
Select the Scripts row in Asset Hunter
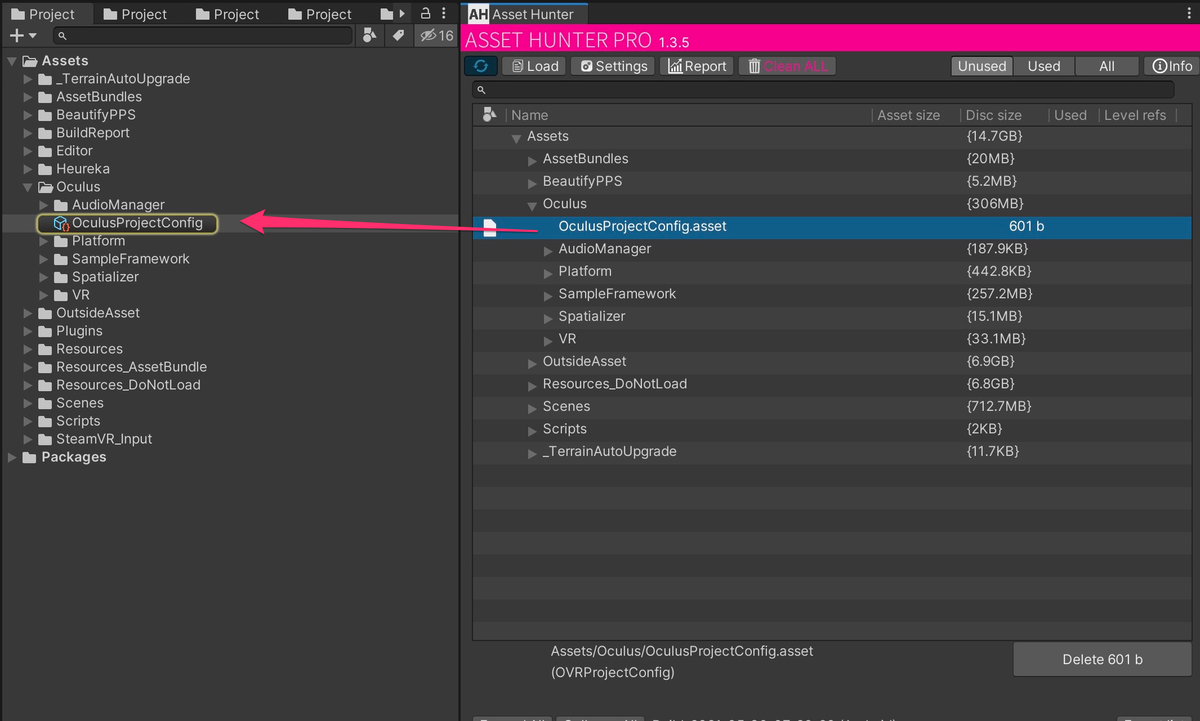833,429
